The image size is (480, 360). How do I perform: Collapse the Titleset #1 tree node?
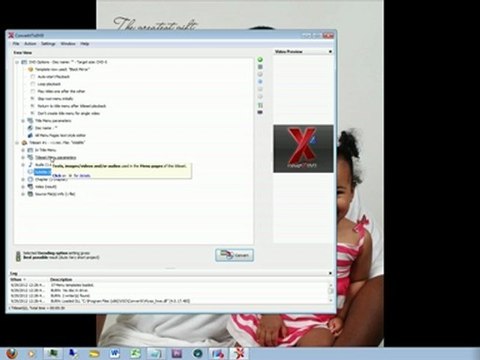pyautogui.click(x=17, y=143)
